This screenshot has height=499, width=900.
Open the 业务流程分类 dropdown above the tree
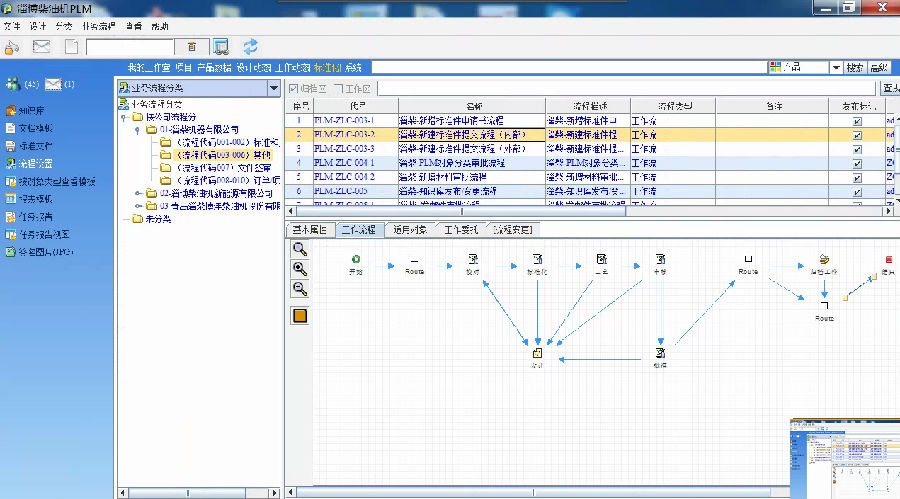(x=274, y=88)
